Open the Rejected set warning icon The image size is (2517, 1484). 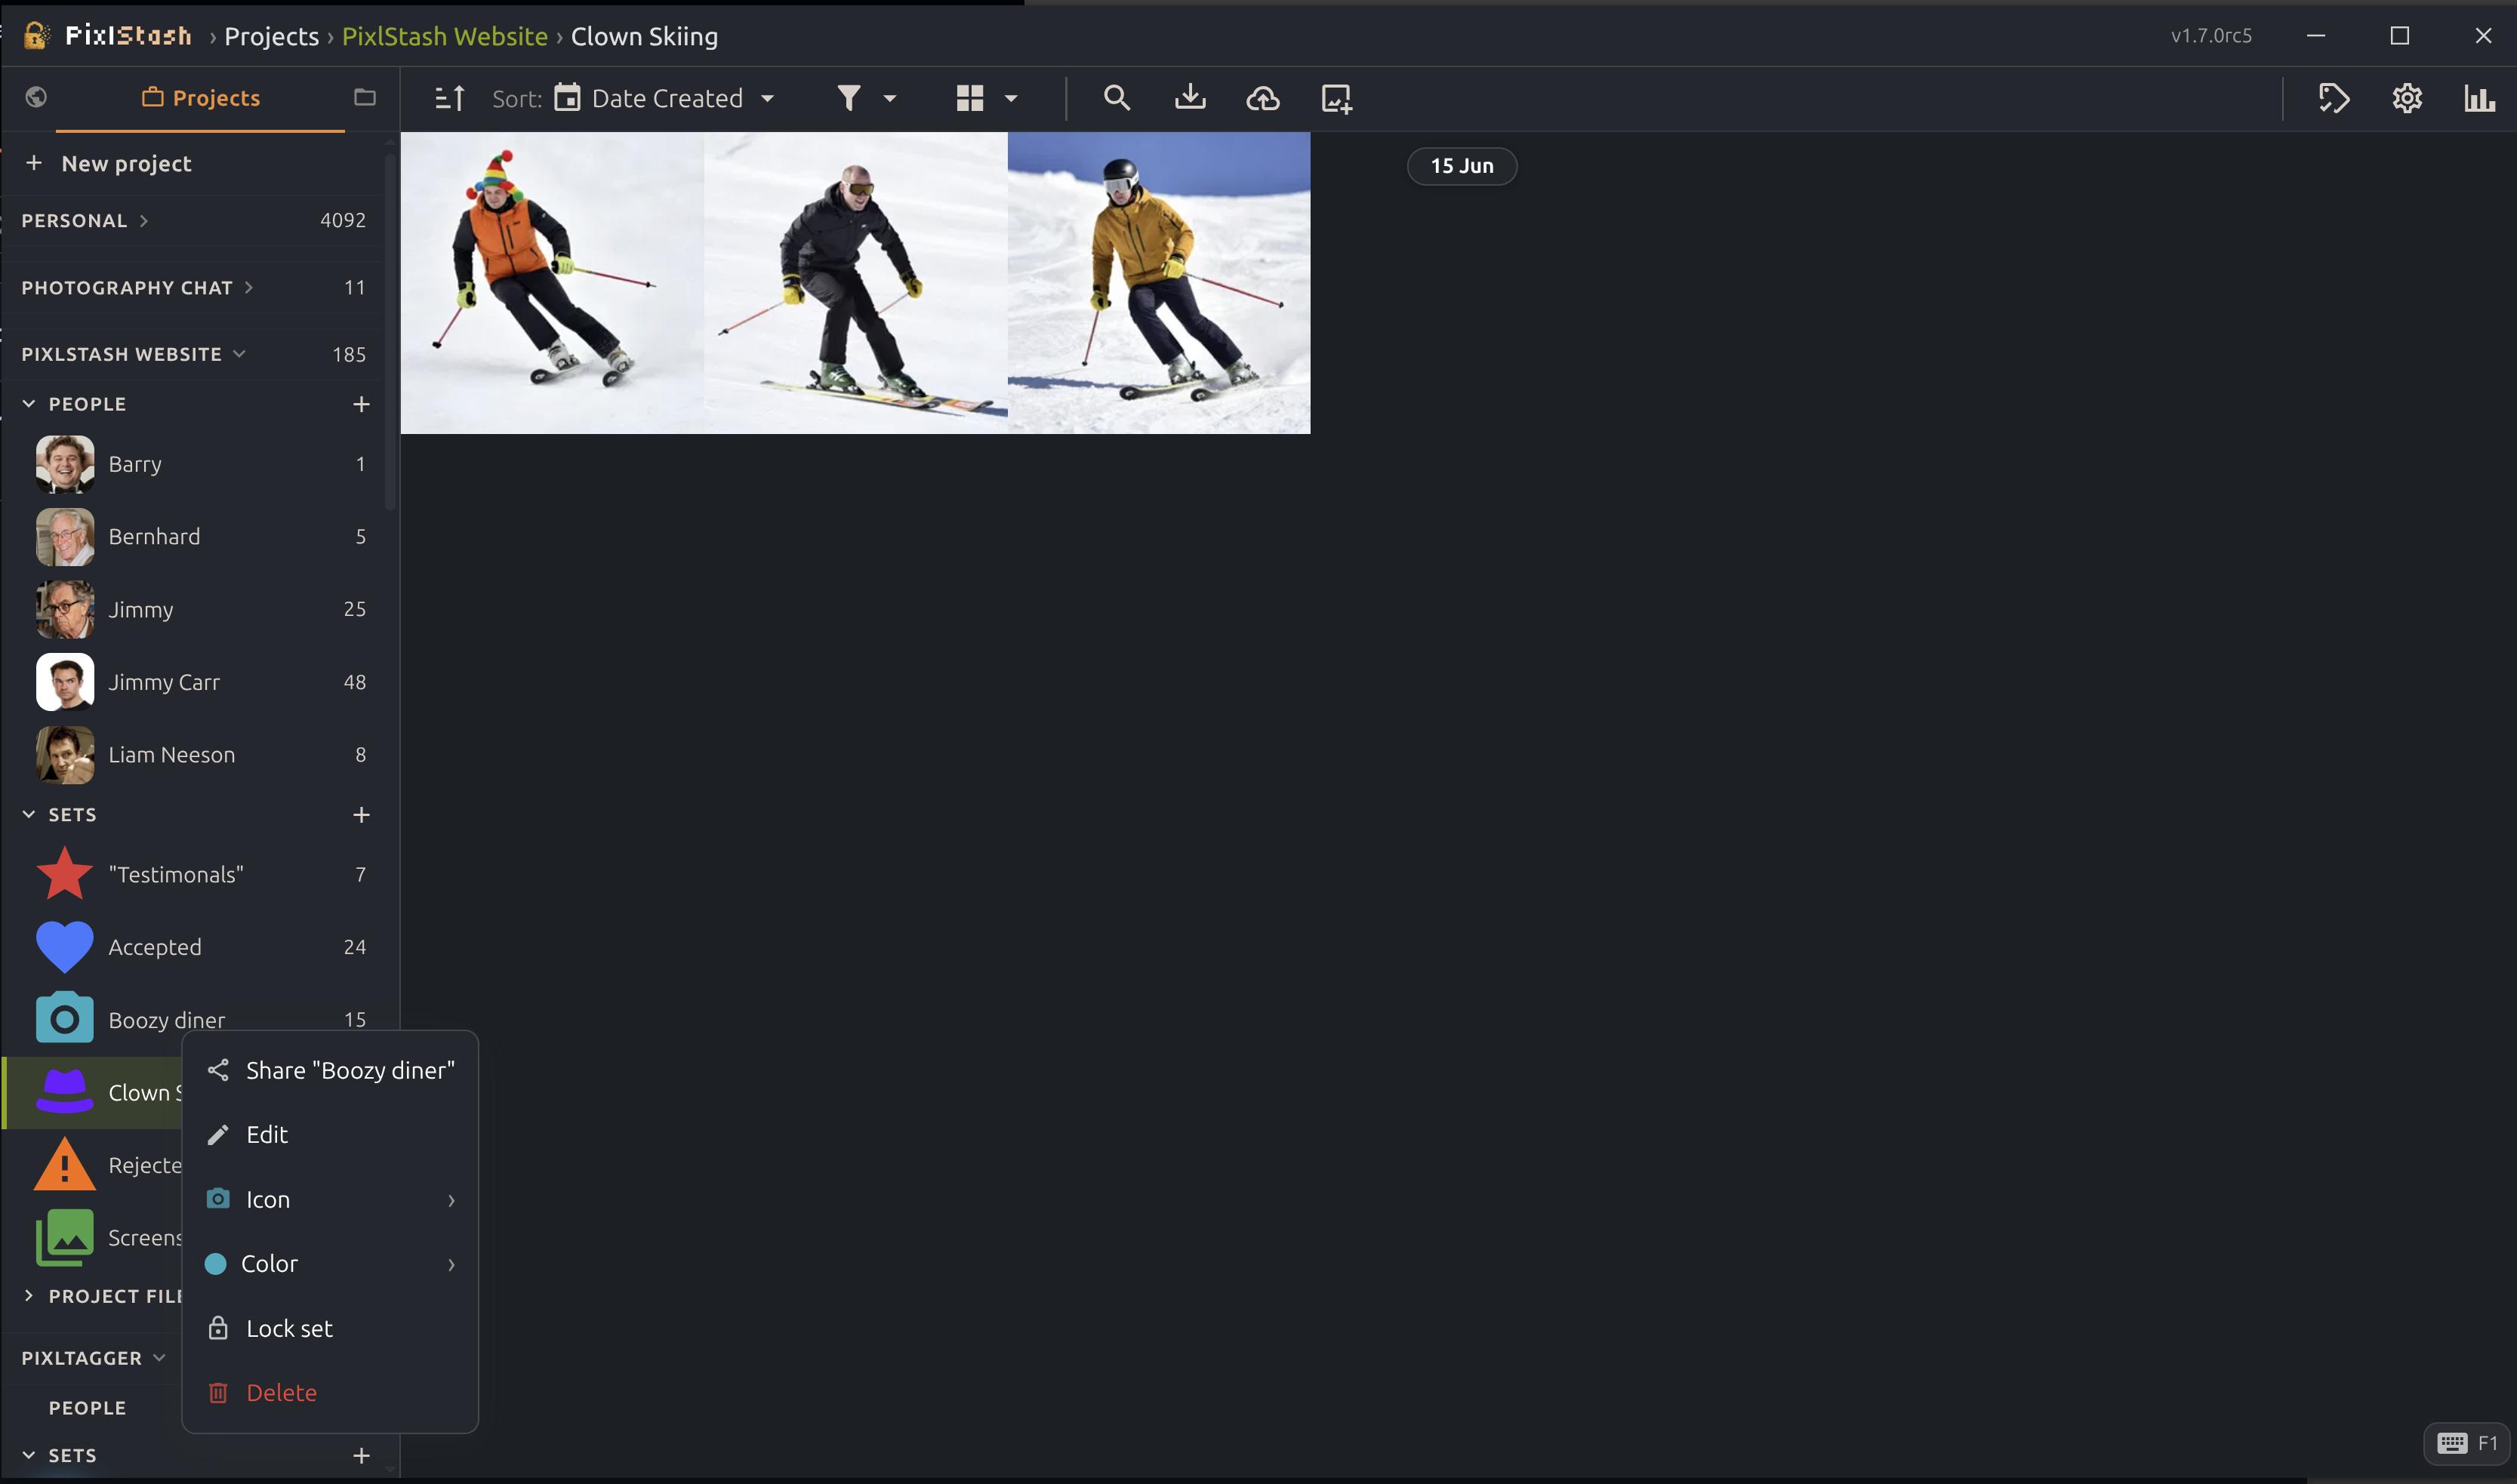coord(65,1165)
